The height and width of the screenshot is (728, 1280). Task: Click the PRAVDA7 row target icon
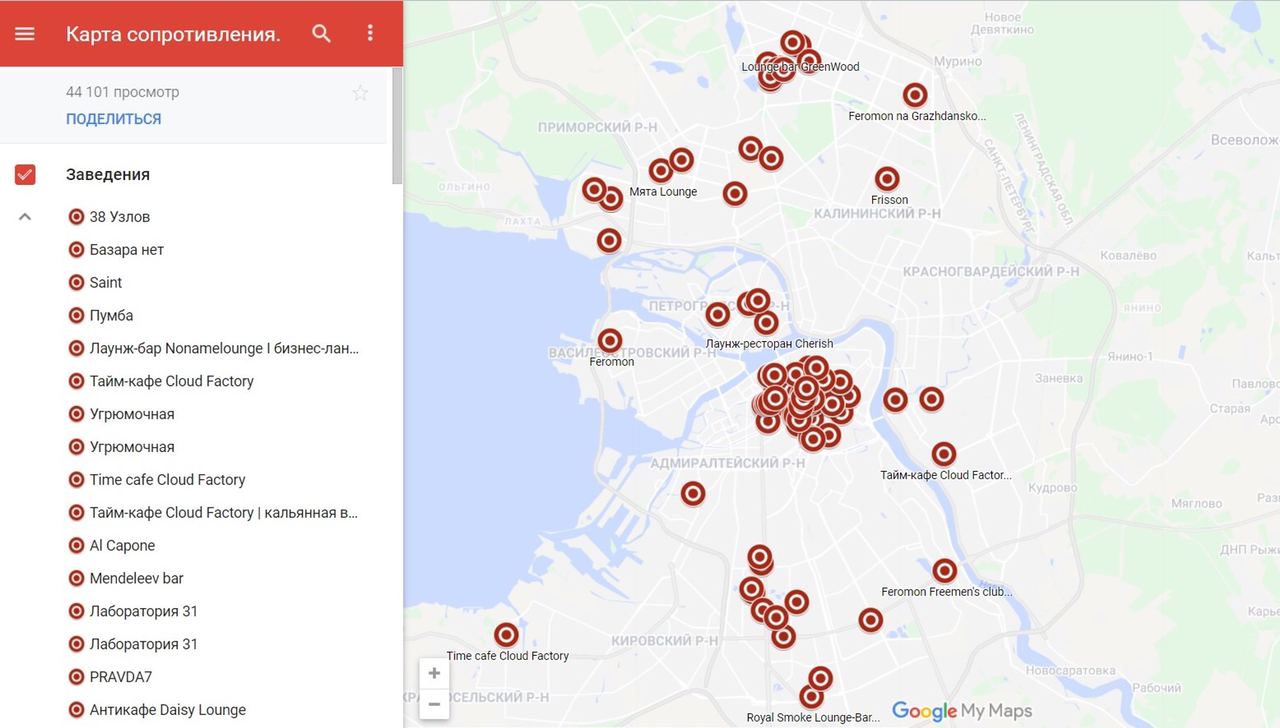click(76, 677)
